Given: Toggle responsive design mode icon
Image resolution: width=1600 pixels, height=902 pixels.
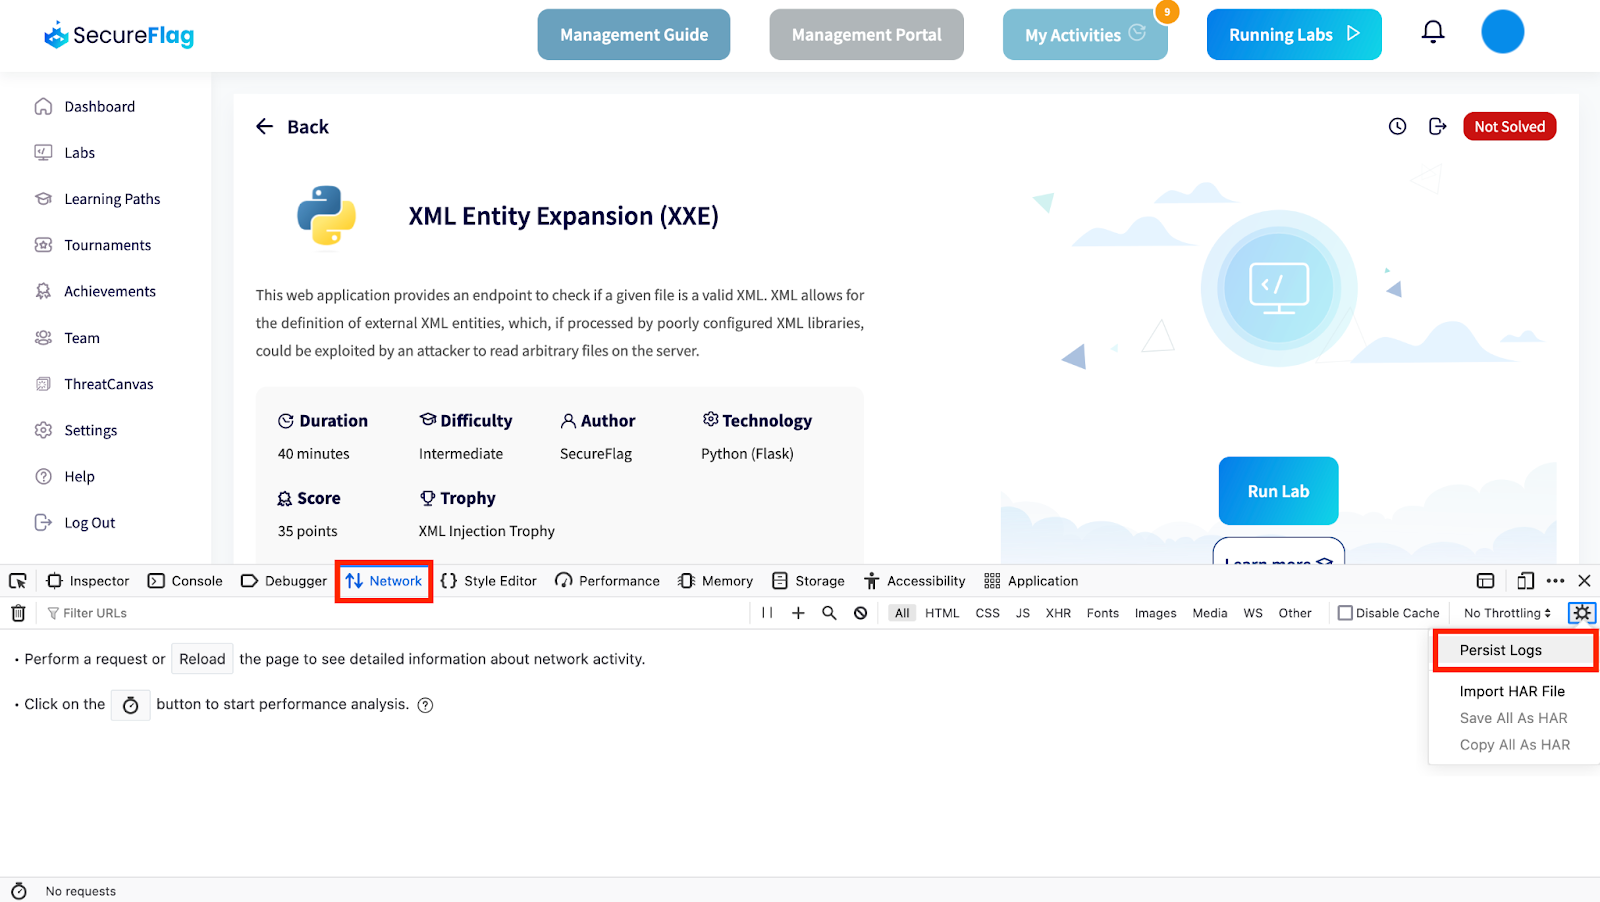Looking at the screenshot, I should pyautogui.click(x=1525, y=581).
